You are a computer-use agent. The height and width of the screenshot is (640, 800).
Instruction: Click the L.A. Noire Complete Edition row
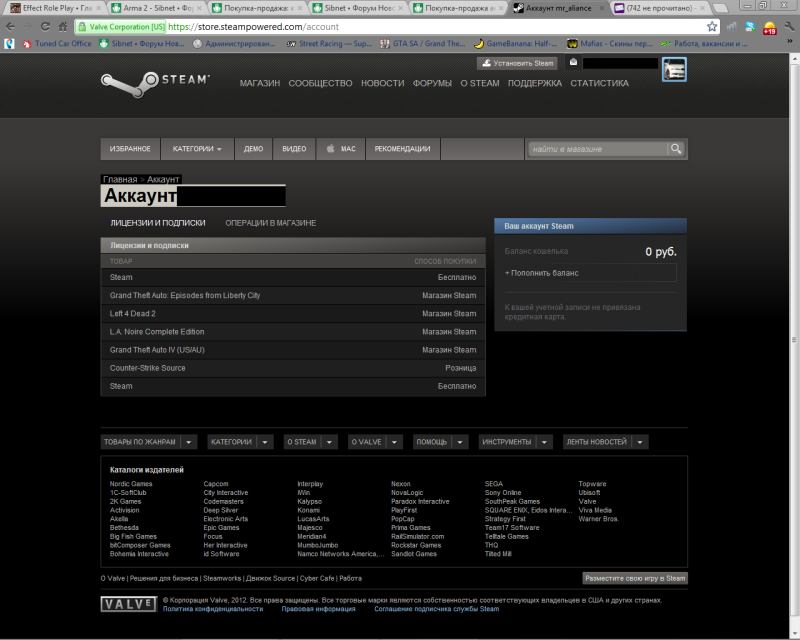[293, 332]
